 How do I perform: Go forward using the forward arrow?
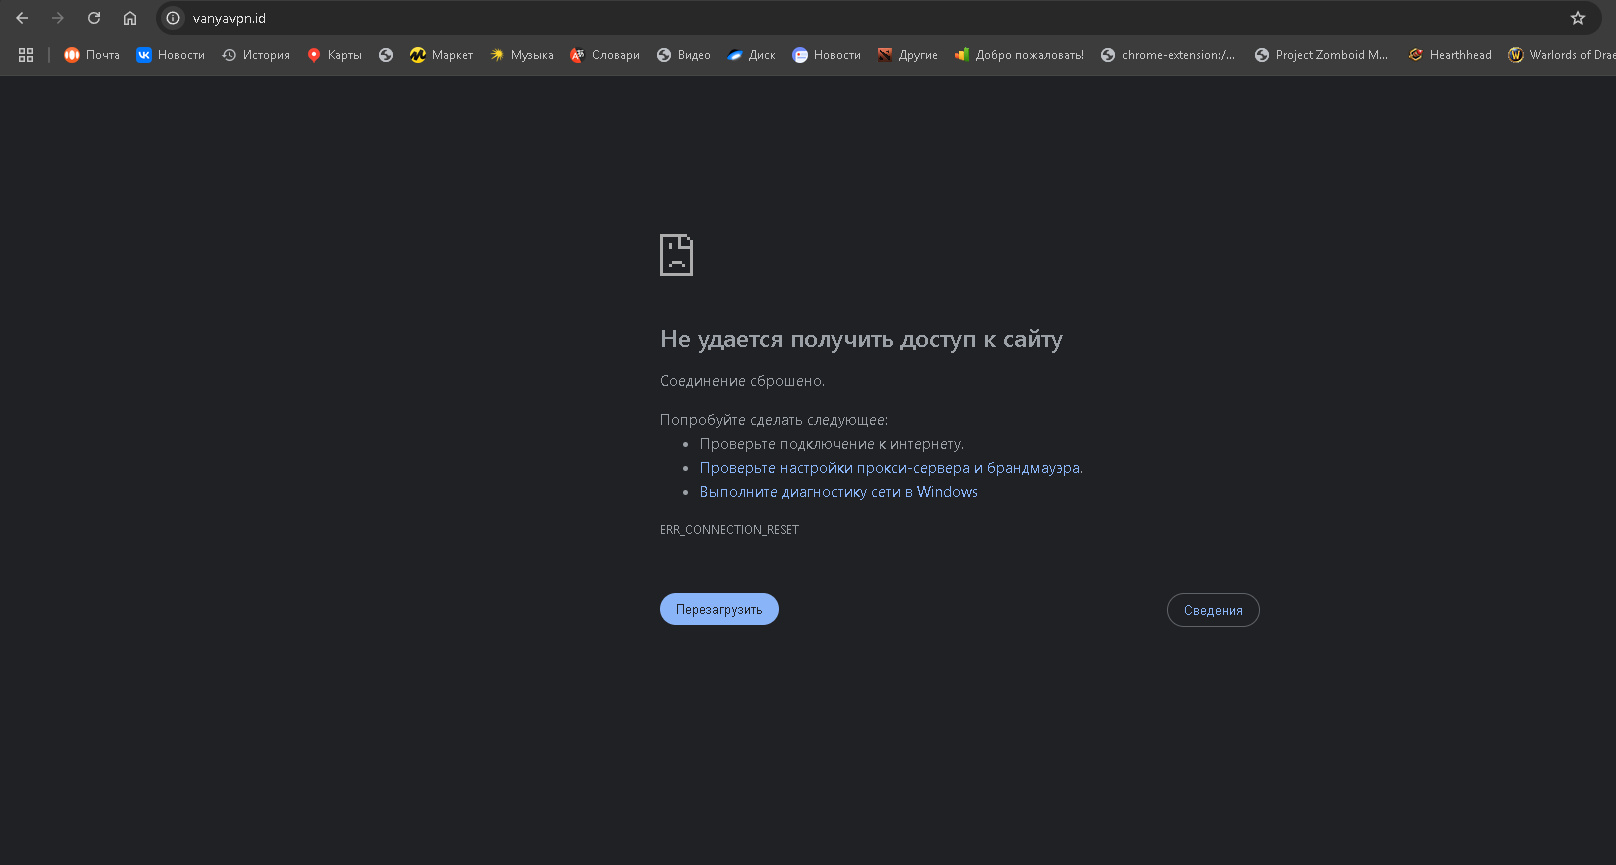58,18
